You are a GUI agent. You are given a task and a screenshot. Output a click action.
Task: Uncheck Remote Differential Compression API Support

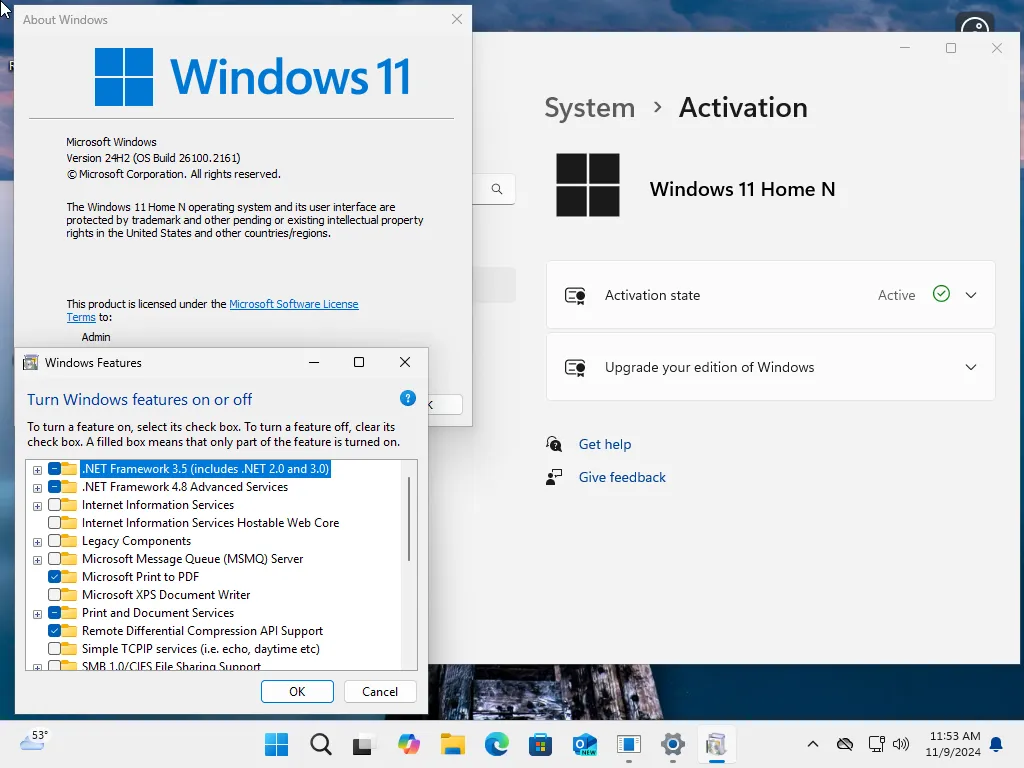54,631
